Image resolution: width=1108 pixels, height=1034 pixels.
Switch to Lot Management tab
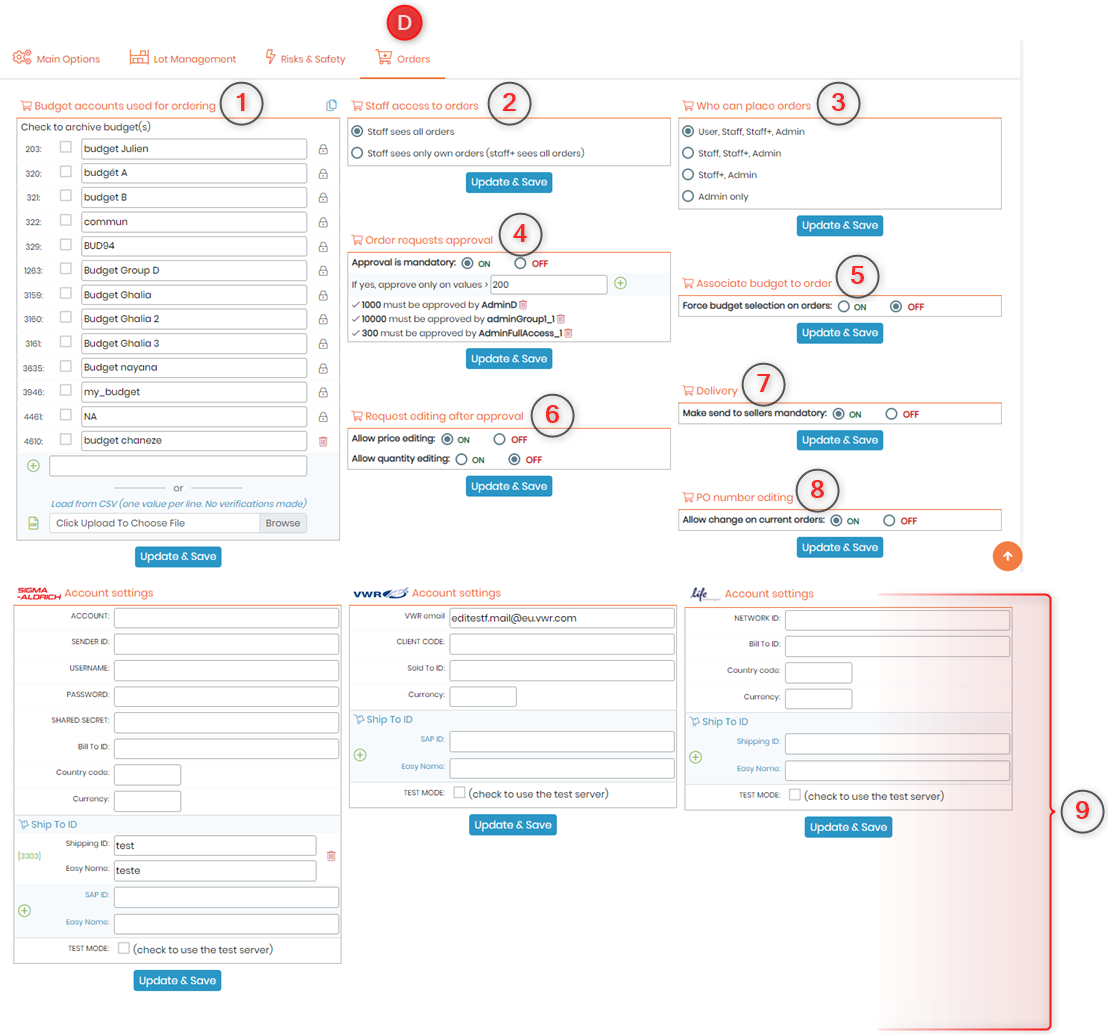182,58
